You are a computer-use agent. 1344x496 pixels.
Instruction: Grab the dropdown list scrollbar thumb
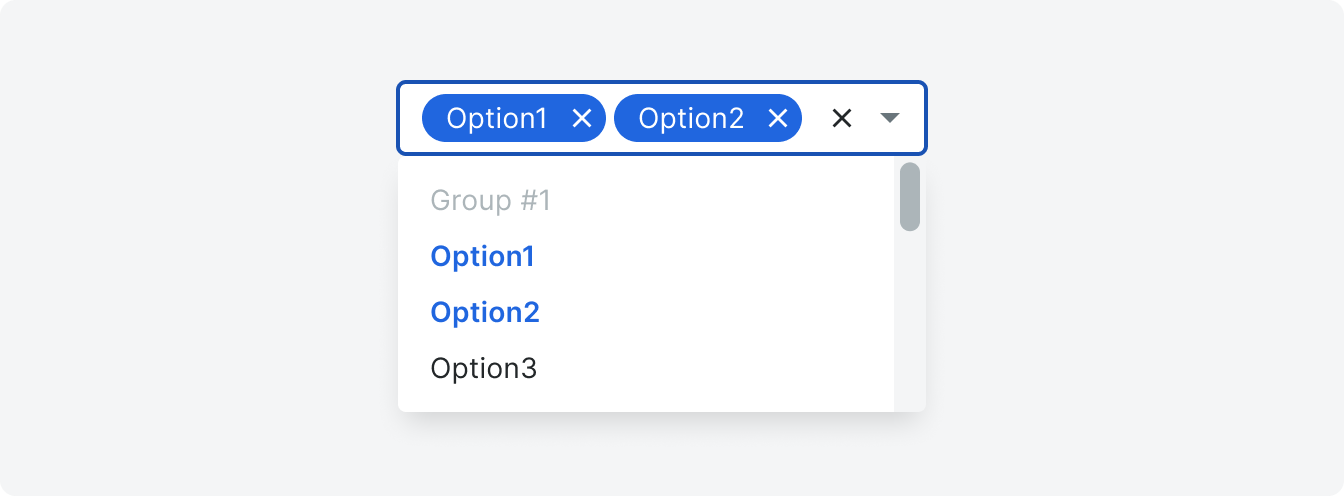[910, 197]
